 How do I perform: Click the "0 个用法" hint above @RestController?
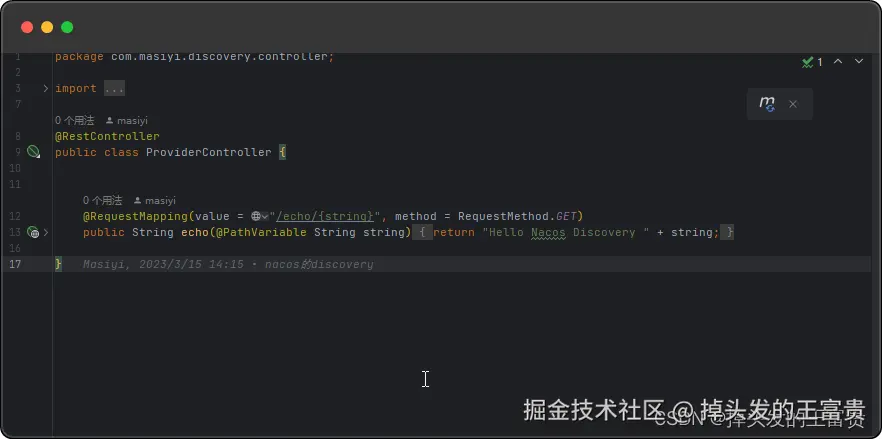(x=75, y=120)
